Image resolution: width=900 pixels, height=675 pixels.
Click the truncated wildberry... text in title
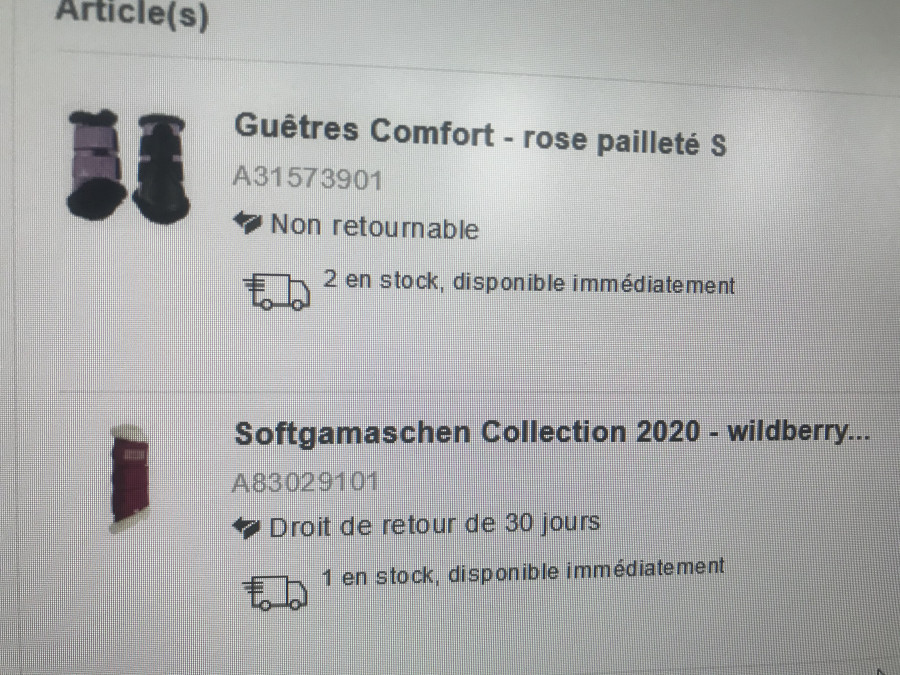pyautogui.click(x=798, y=431)
